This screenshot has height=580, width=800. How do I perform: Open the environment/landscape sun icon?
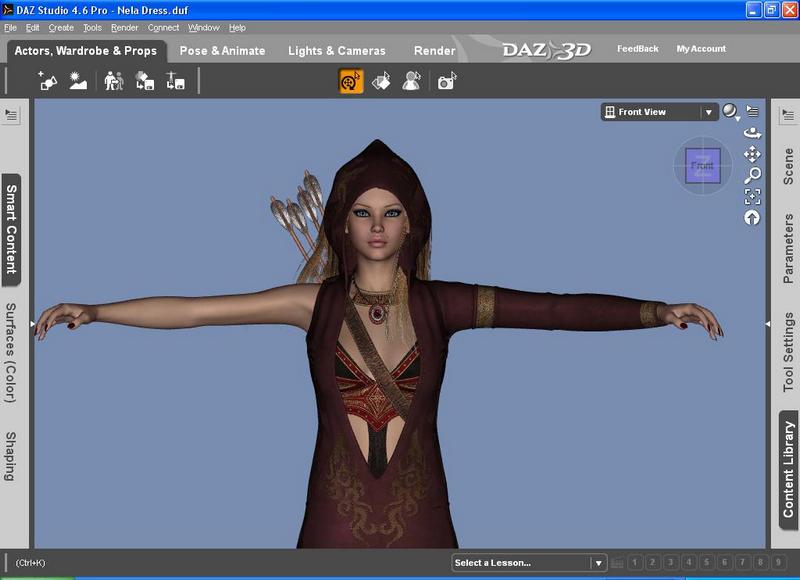coord(78,81)
